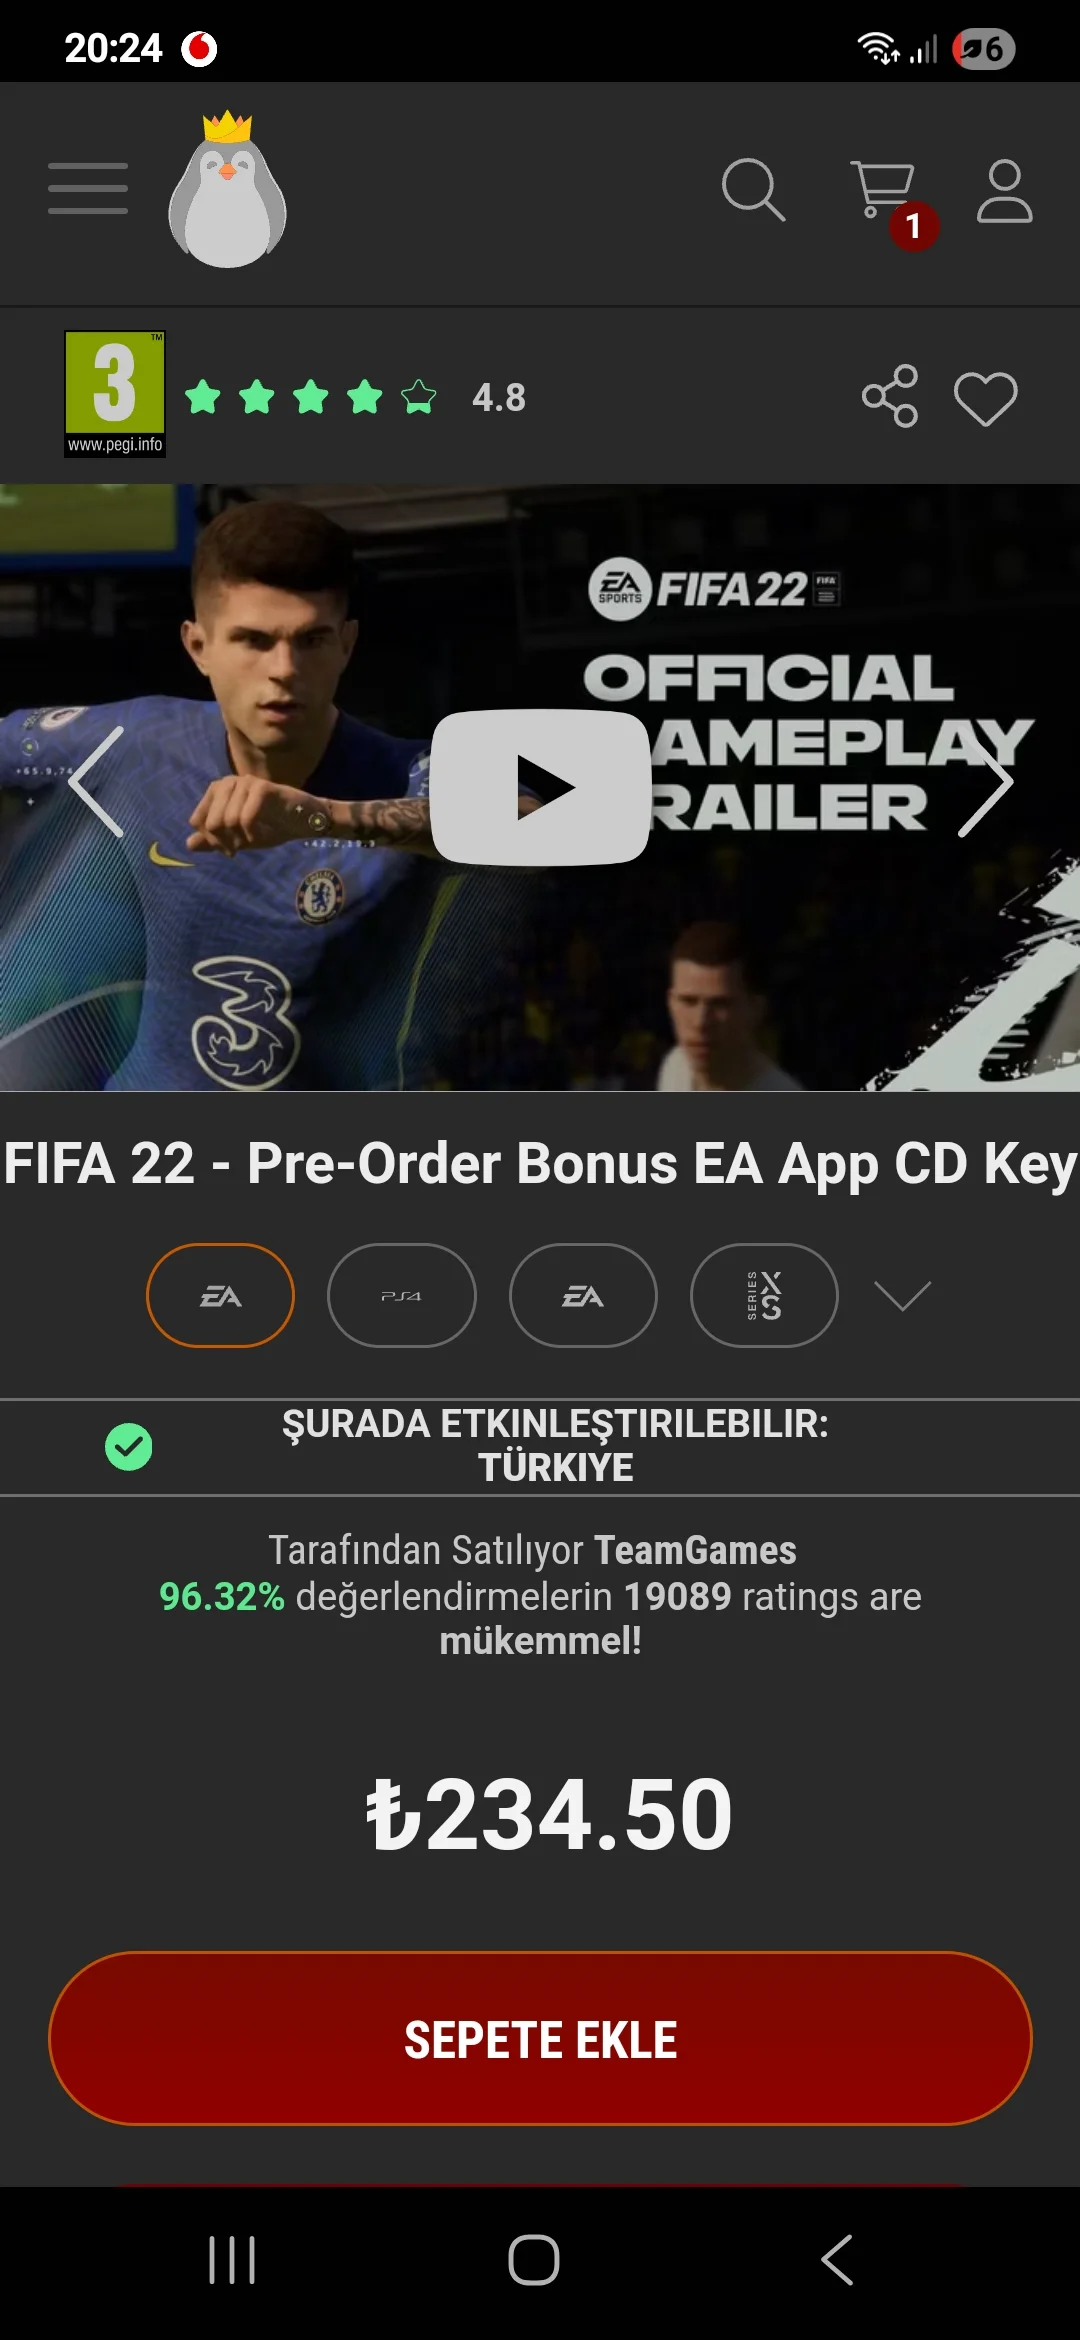Open the user account profile icon
Screen dimensions: 1080x2340
pyautogui.click(x=1004, y=190)
